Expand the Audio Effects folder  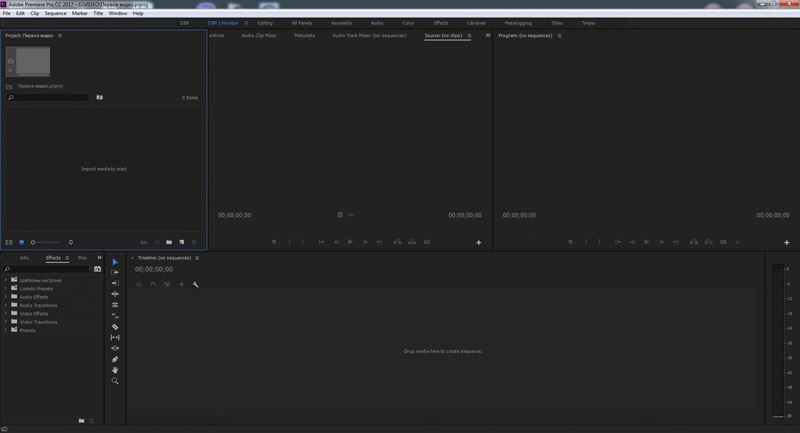6,297
